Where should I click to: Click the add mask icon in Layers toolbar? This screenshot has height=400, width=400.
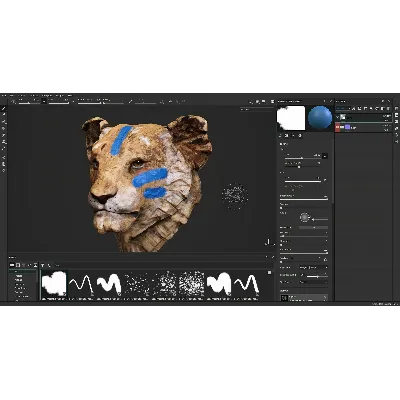[360, 109]
